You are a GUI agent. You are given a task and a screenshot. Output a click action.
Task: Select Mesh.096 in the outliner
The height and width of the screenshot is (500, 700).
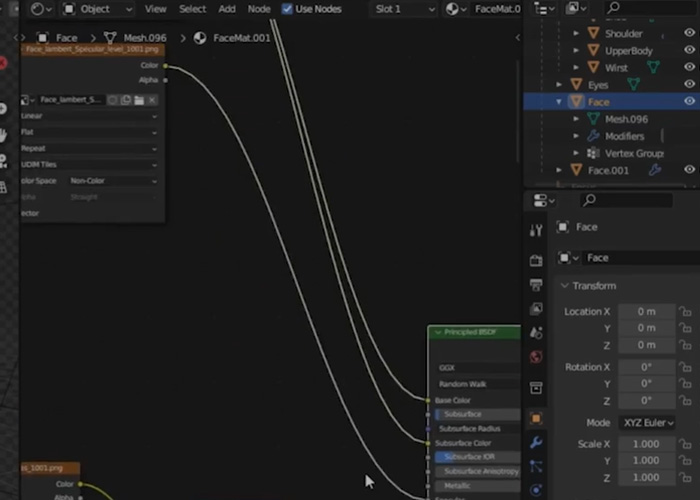(626, 119)
